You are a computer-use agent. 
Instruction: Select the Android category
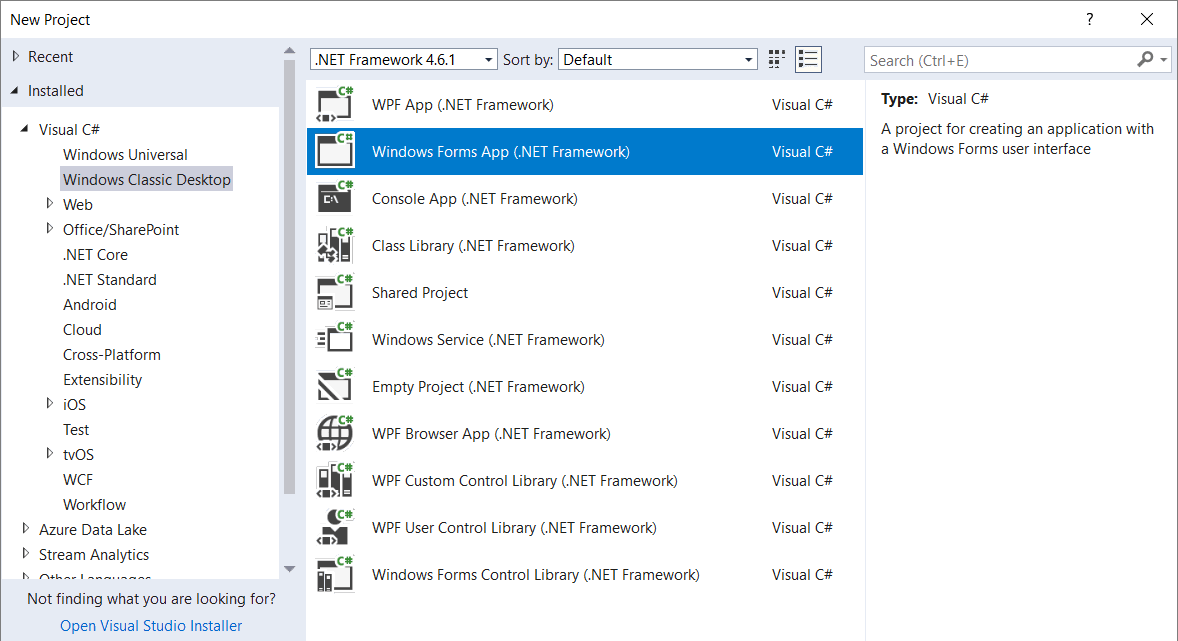(89, 304)
